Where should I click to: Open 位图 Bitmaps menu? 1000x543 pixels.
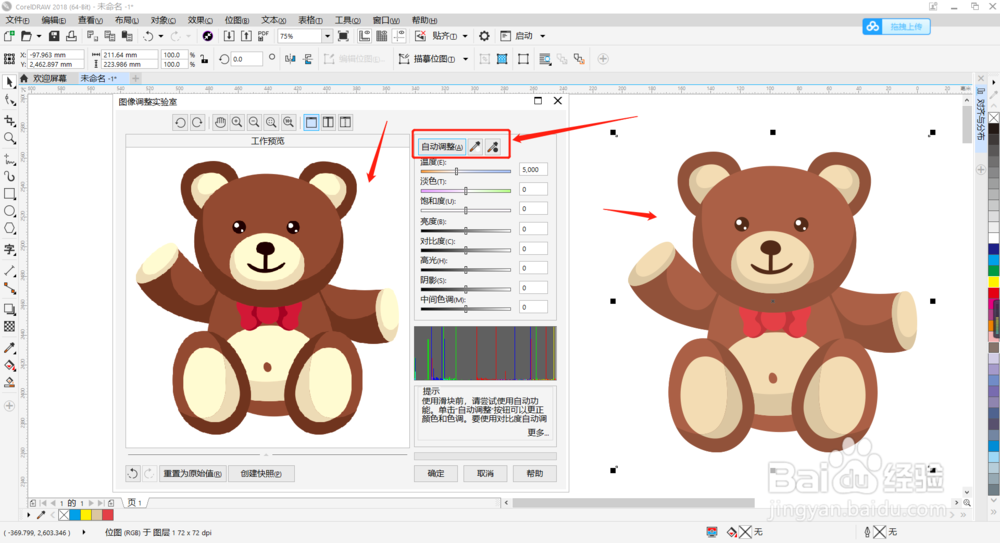pos(237,20)
